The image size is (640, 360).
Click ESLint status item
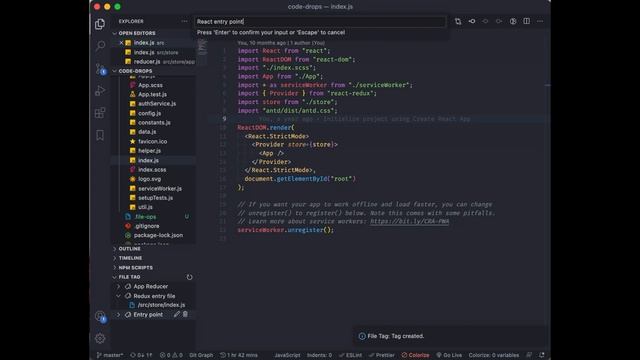pyautogui.click(x=351, y=355)
